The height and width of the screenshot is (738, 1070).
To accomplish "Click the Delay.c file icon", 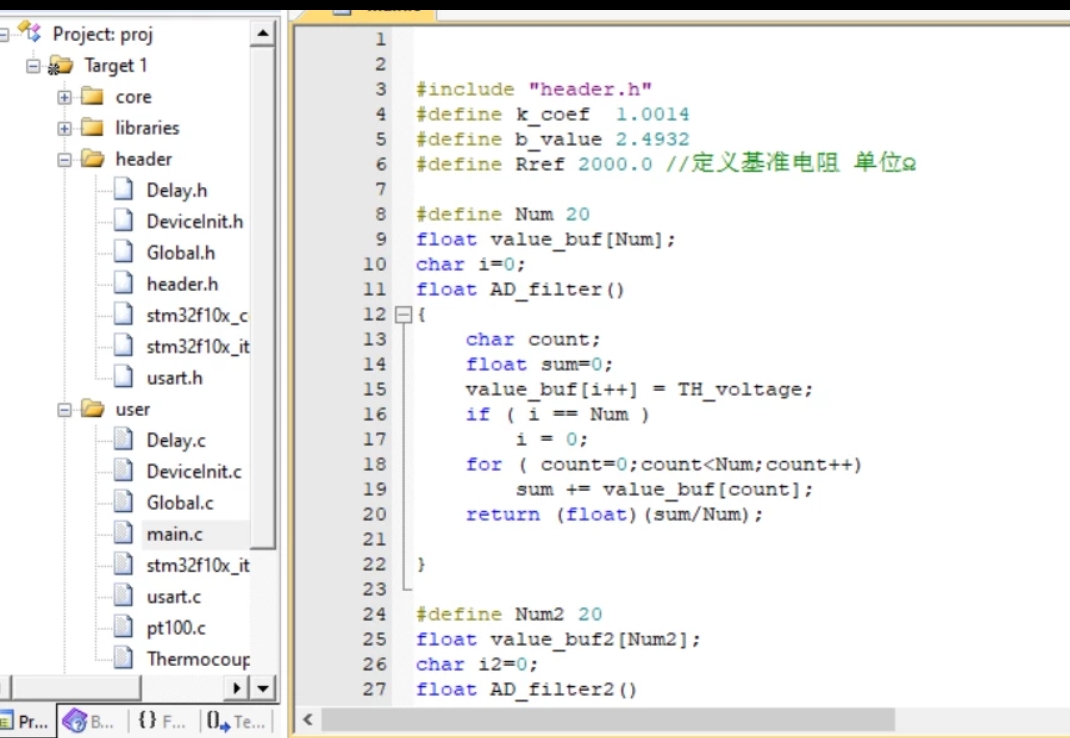I will tap(124, 440).
